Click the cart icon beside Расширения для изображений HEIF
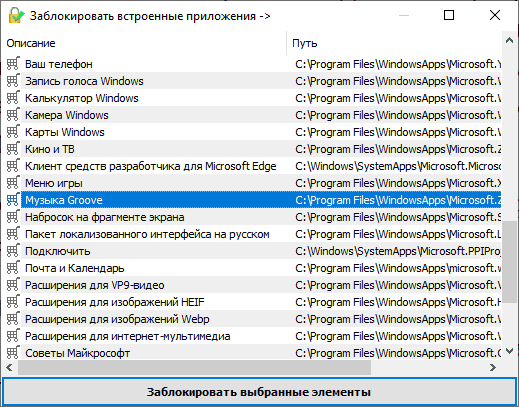Image resolution: width=519 pixels, height=407 pixels. click(13, 301)
